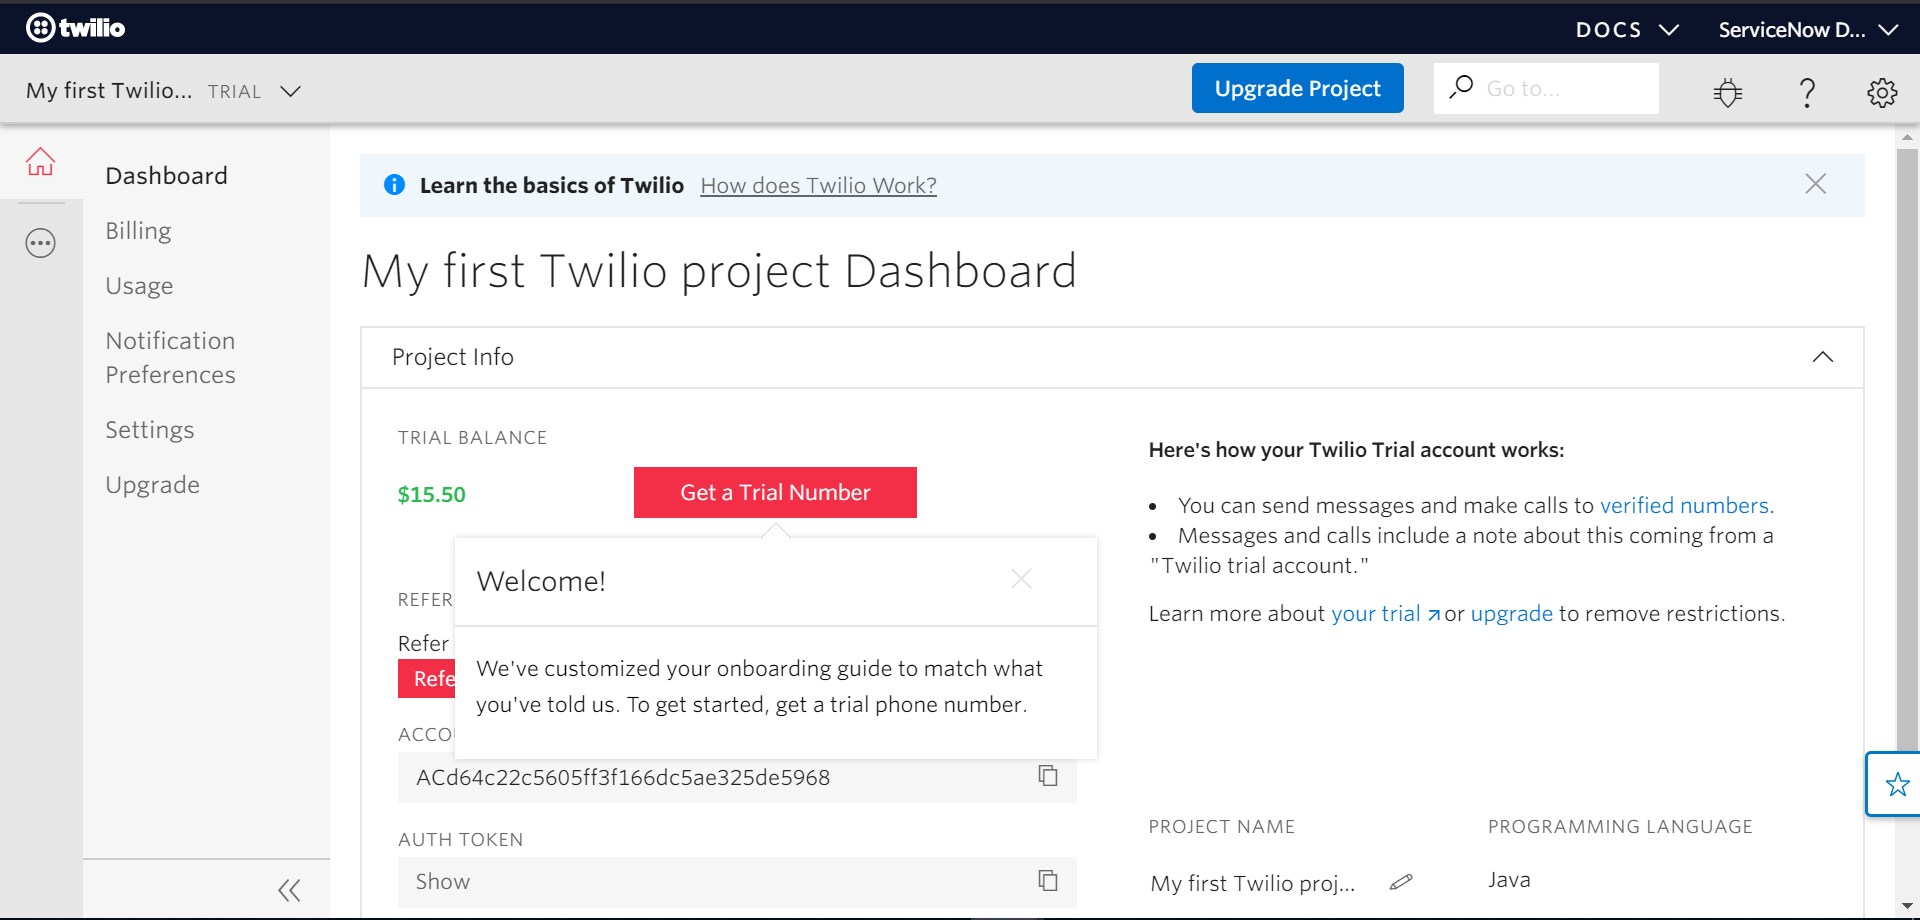Image resolution: width=1920 pixels, height=920 pixels.
Task: Select Usage in the sidebar
Action: coord(139,285)
